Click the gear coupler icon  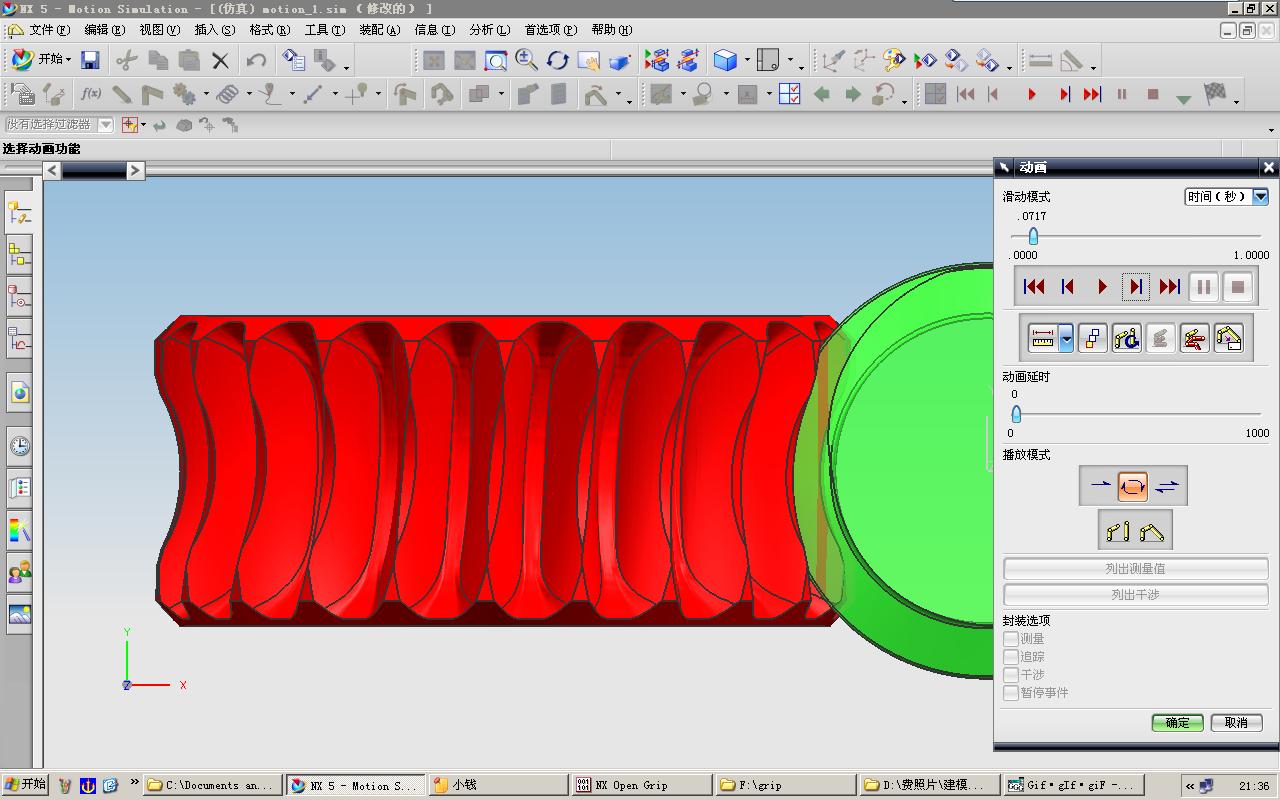(184, 94)
